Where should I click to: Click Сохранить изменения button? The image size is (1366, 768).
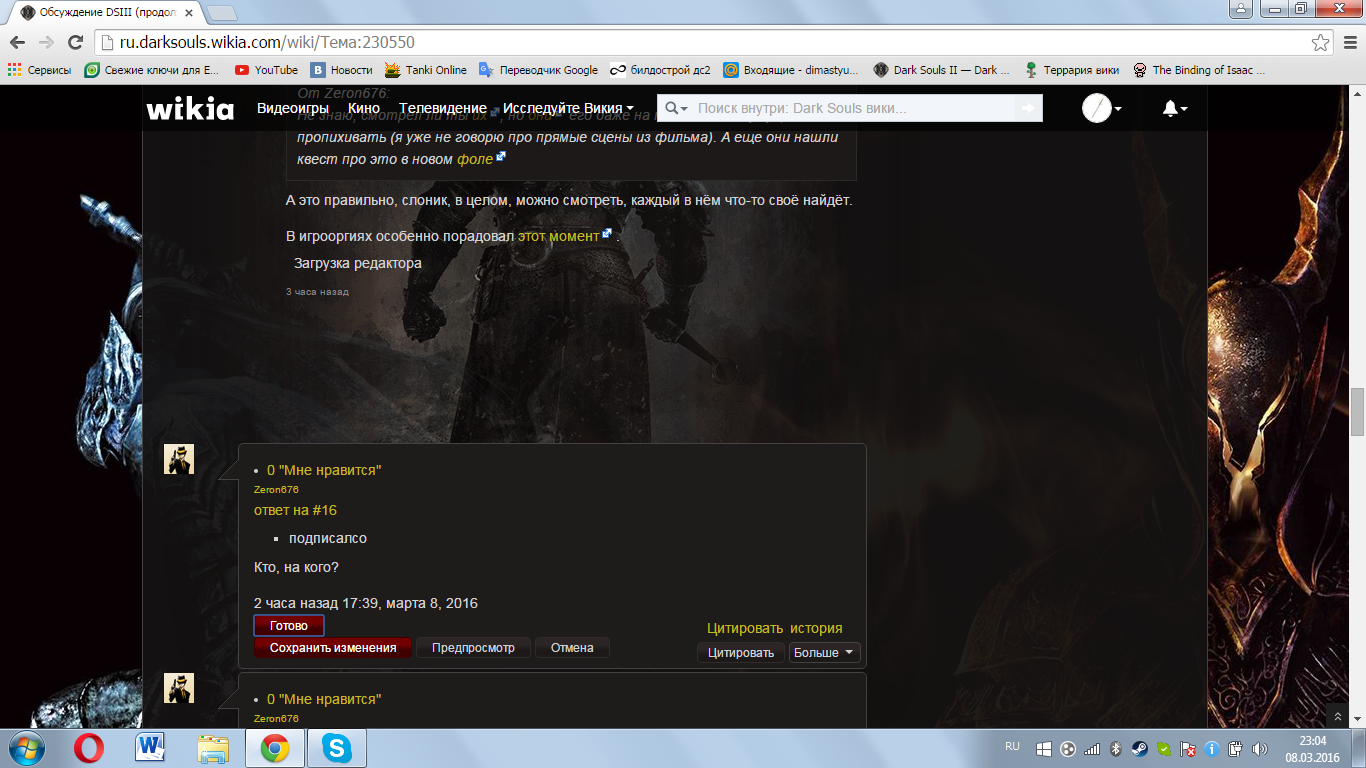tap(333, 648)
